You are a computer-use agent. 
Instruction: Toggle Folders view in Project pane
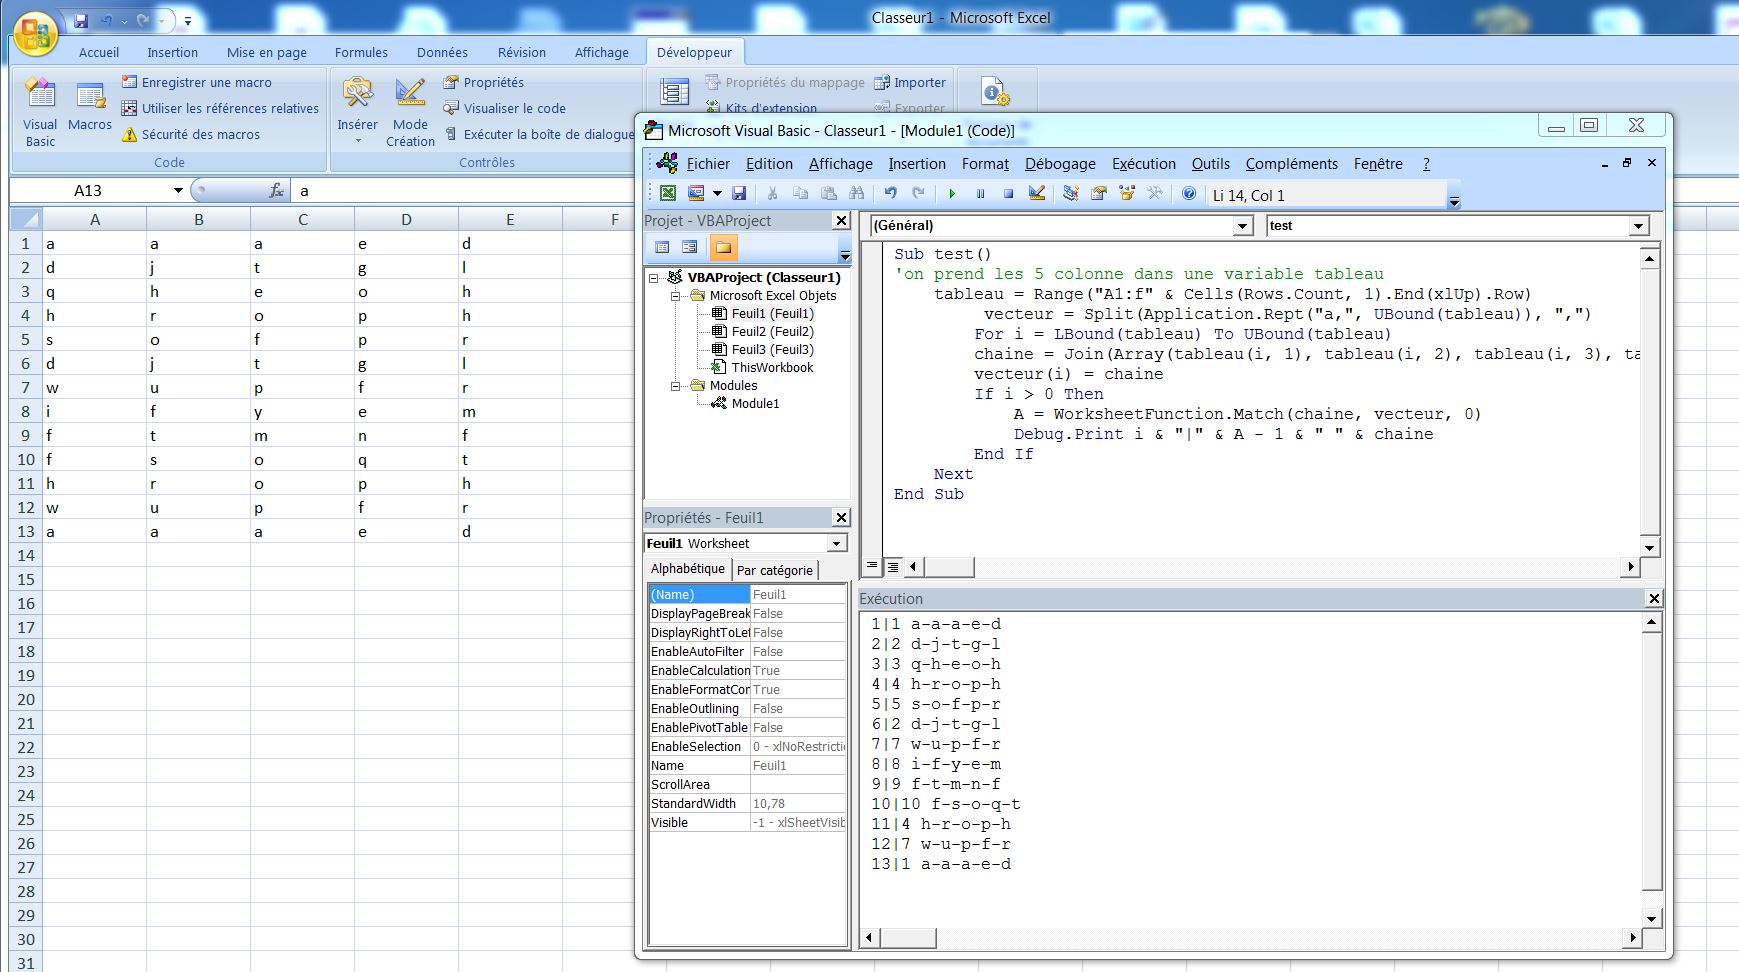722,247
